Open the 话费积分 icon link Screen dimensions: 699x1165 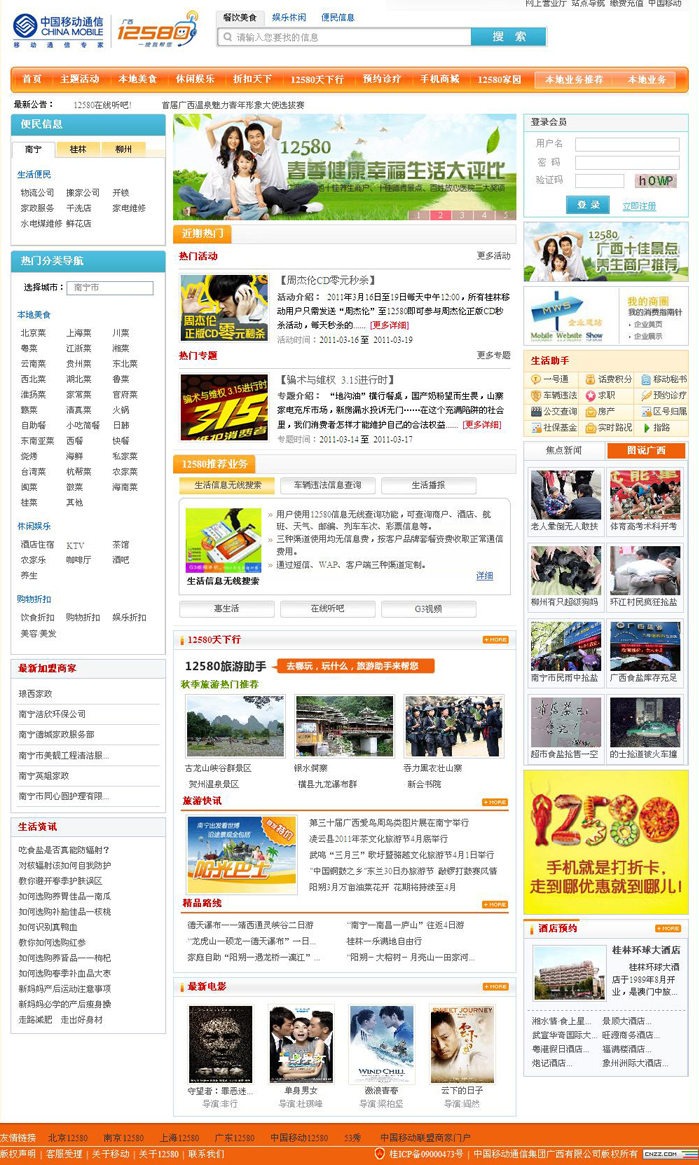click(590, 380)
